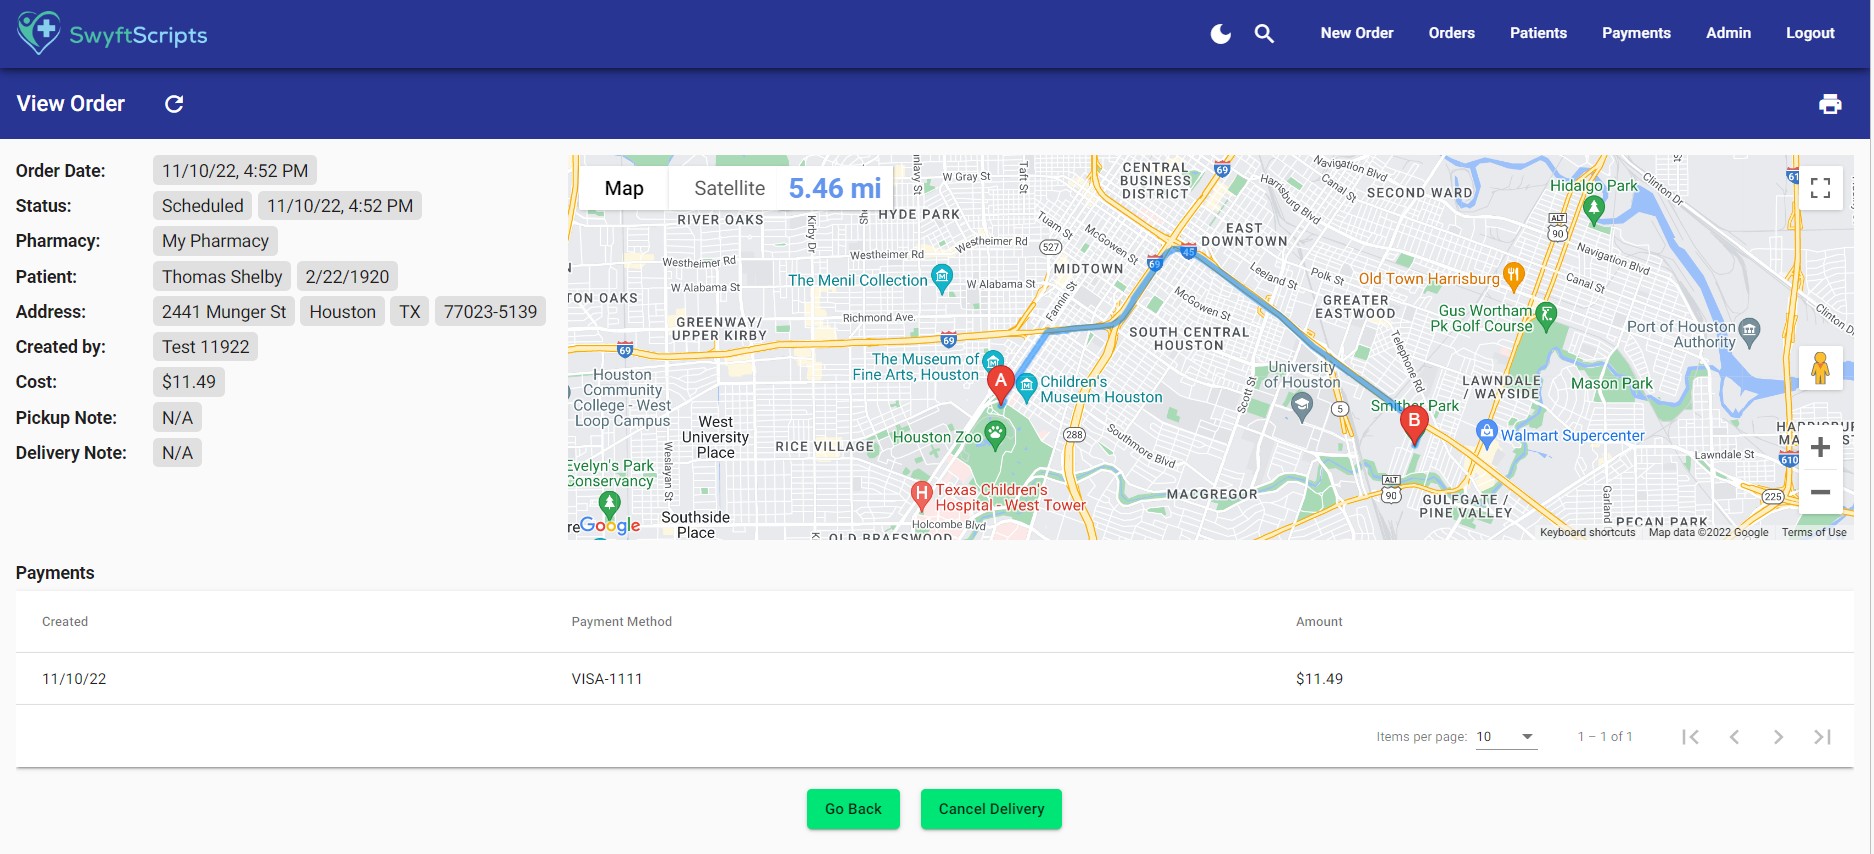This screenshot has height=854, width=1874.
Task: Open the Google logo link on the map
Action: pyautogui.click(x=608, y=525)
